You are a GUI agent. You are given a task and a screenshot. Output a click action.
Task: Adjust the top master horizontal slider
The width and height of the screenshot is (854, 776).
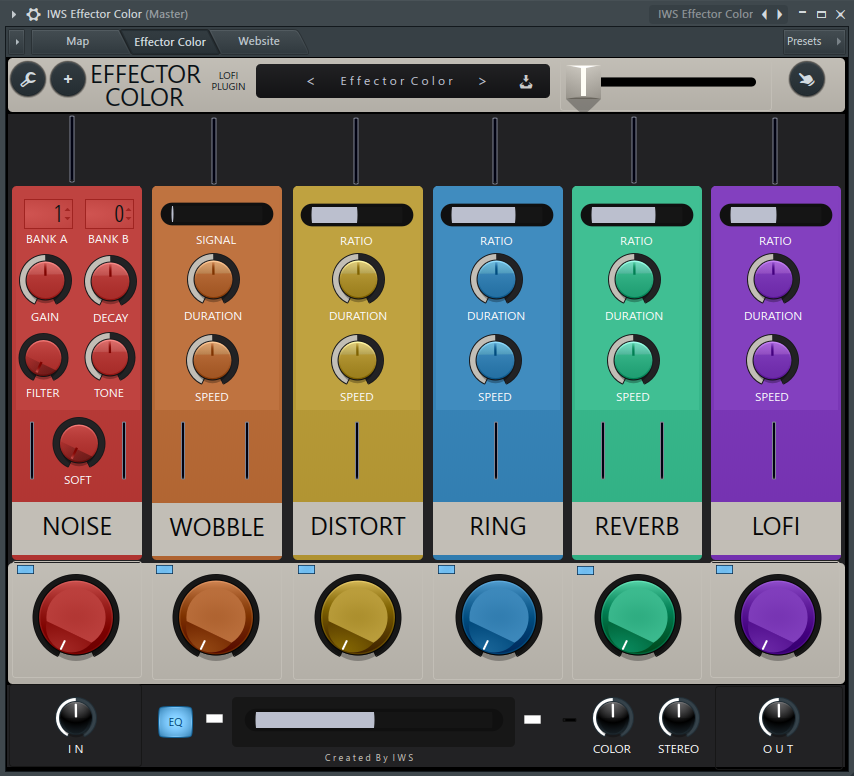point(661,82)
